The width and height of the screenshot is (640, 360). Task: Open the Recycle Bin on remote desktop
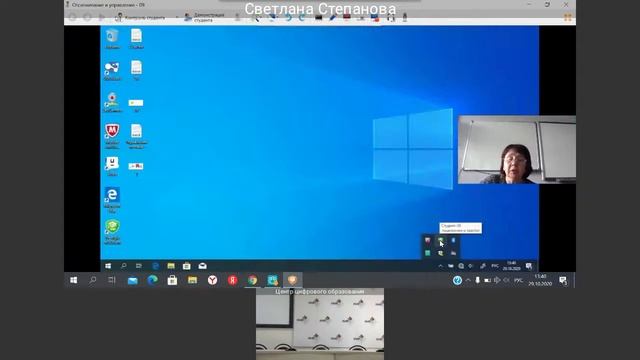pyautogui.click(x=112, y=39)
